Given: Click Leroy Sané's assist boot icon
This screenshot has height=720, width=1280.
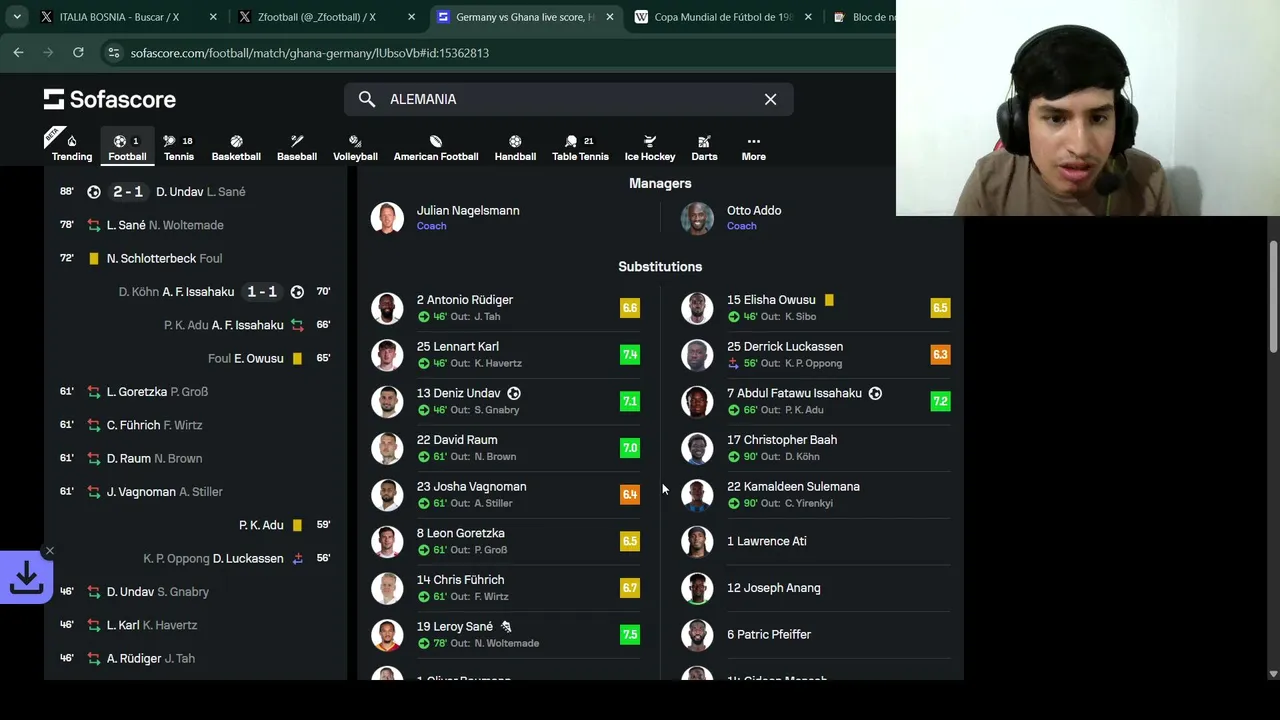Looking at the screenshot, I should click(506, 626).
